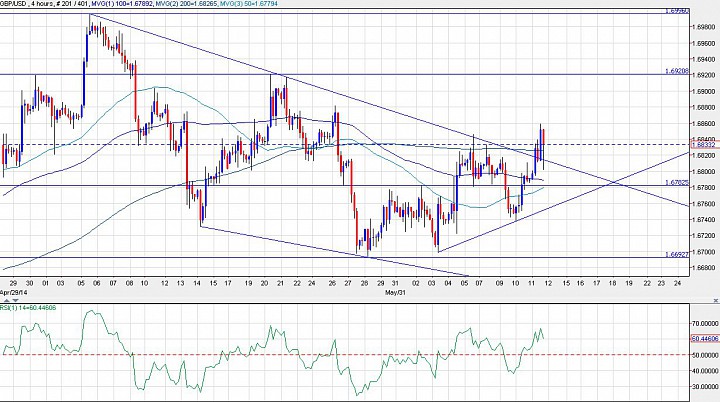
Task: Click the date axis label 18
Action: coord(613,283)
